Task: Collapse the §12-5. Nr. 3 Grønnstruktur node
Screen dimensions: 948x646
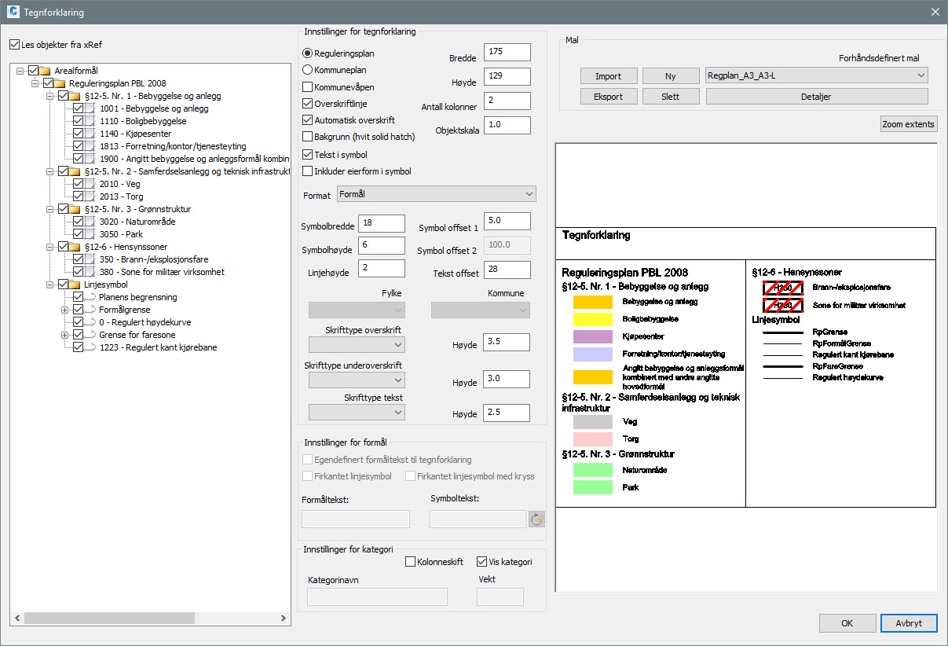Action: pyautogui.click(x=48, y=209)
